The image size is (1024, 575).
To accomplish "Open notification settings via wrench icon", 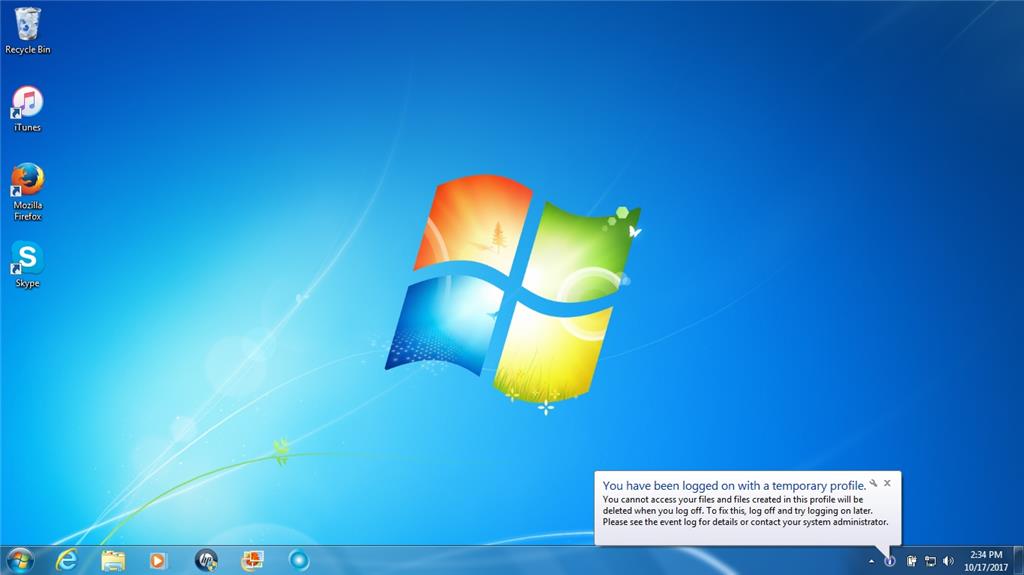I will pos(874,484).
